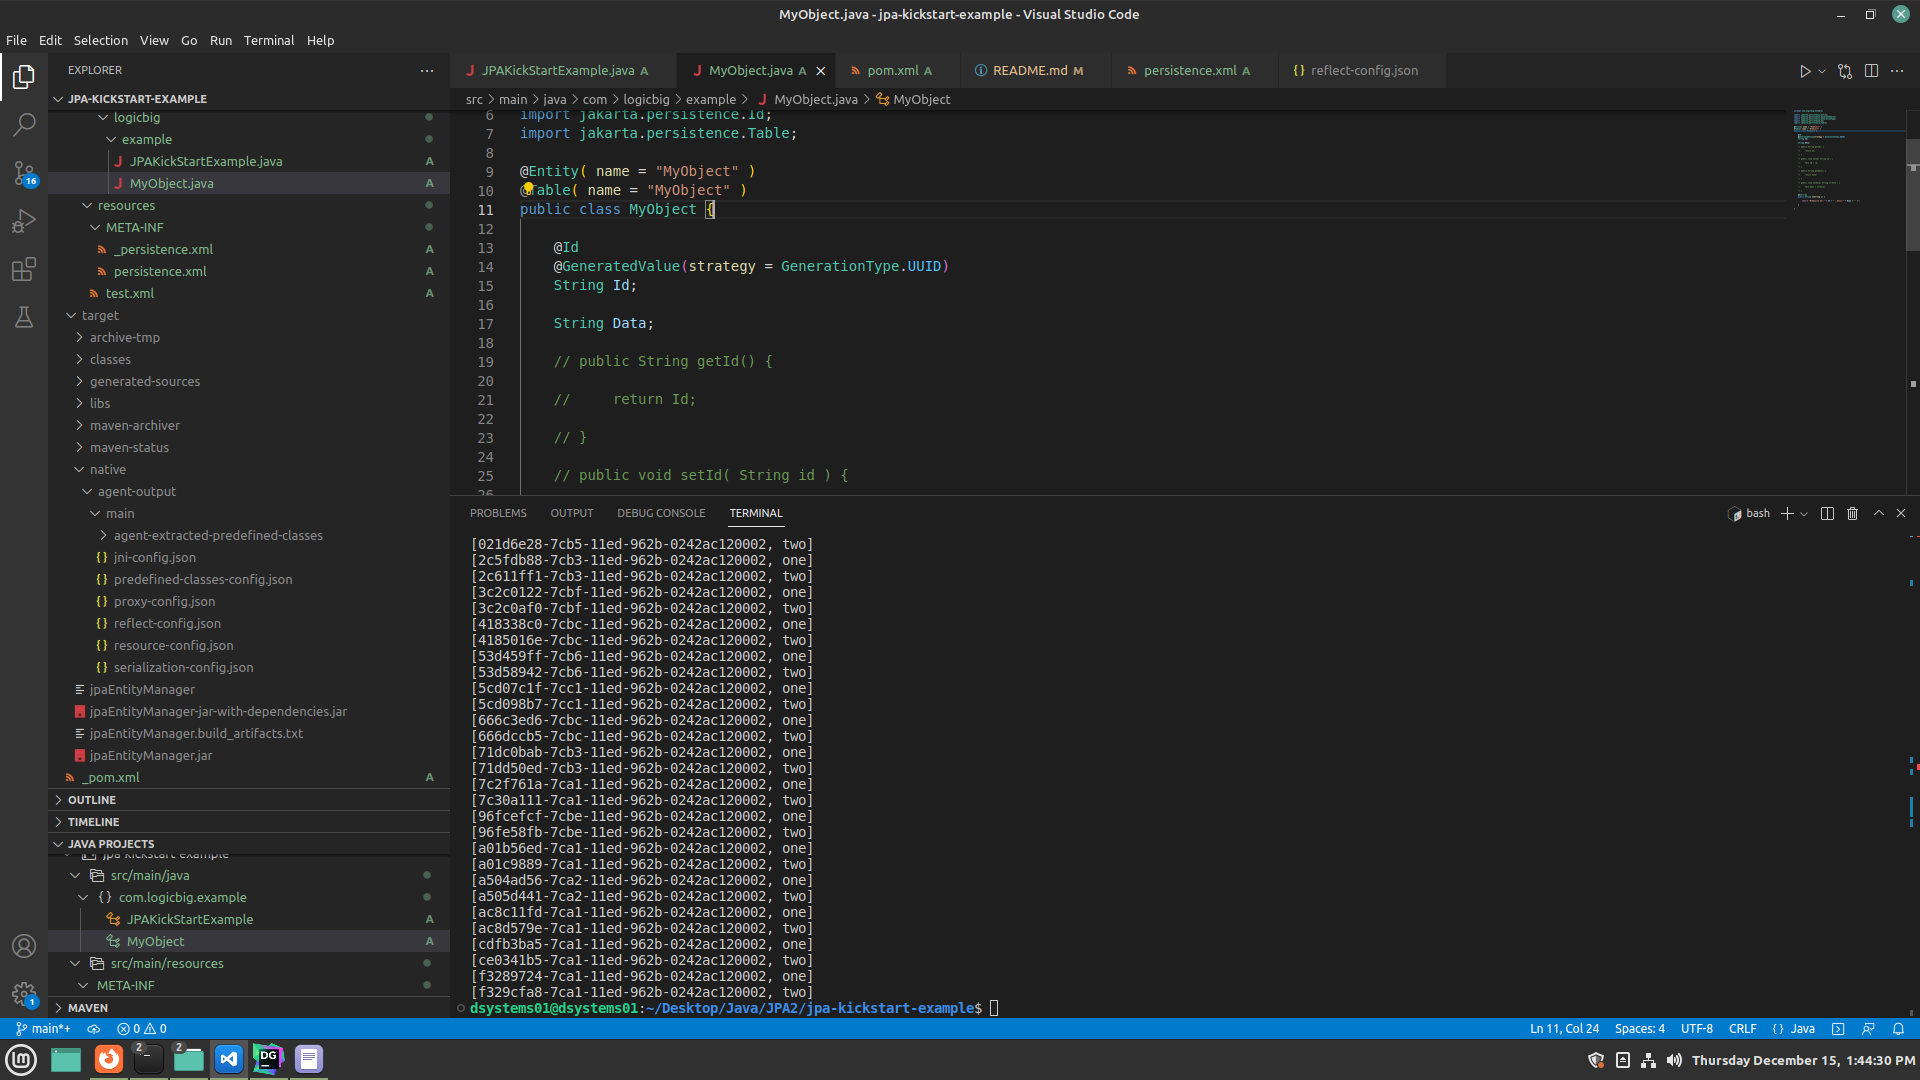Viewport: 1920px width, 1080px height.
Task: Kill terminal with trash icon
Action: 1852,513
